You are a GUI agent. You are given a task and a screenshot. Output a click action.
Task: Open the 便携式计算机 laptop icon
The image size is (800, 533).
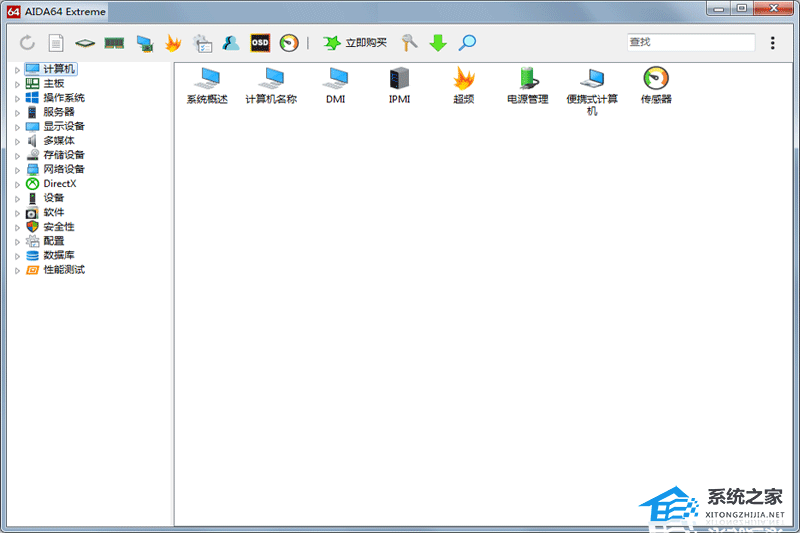pyautogui.click(x=592, y=92)
